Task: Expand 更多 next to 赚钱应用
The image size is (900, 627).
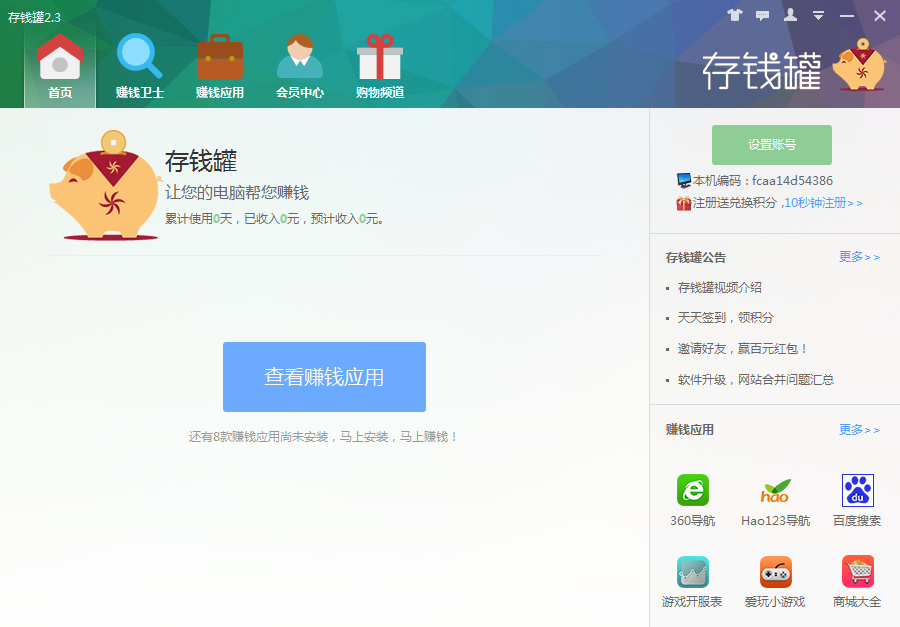Action: coord(859,430)
